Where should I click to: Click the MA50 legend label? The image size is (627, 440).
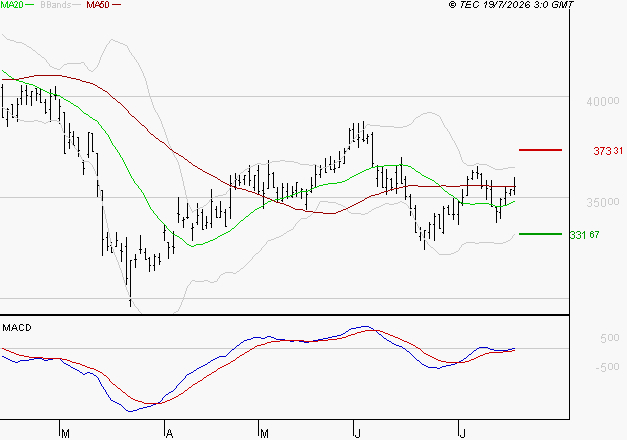[x=98, y=5]
